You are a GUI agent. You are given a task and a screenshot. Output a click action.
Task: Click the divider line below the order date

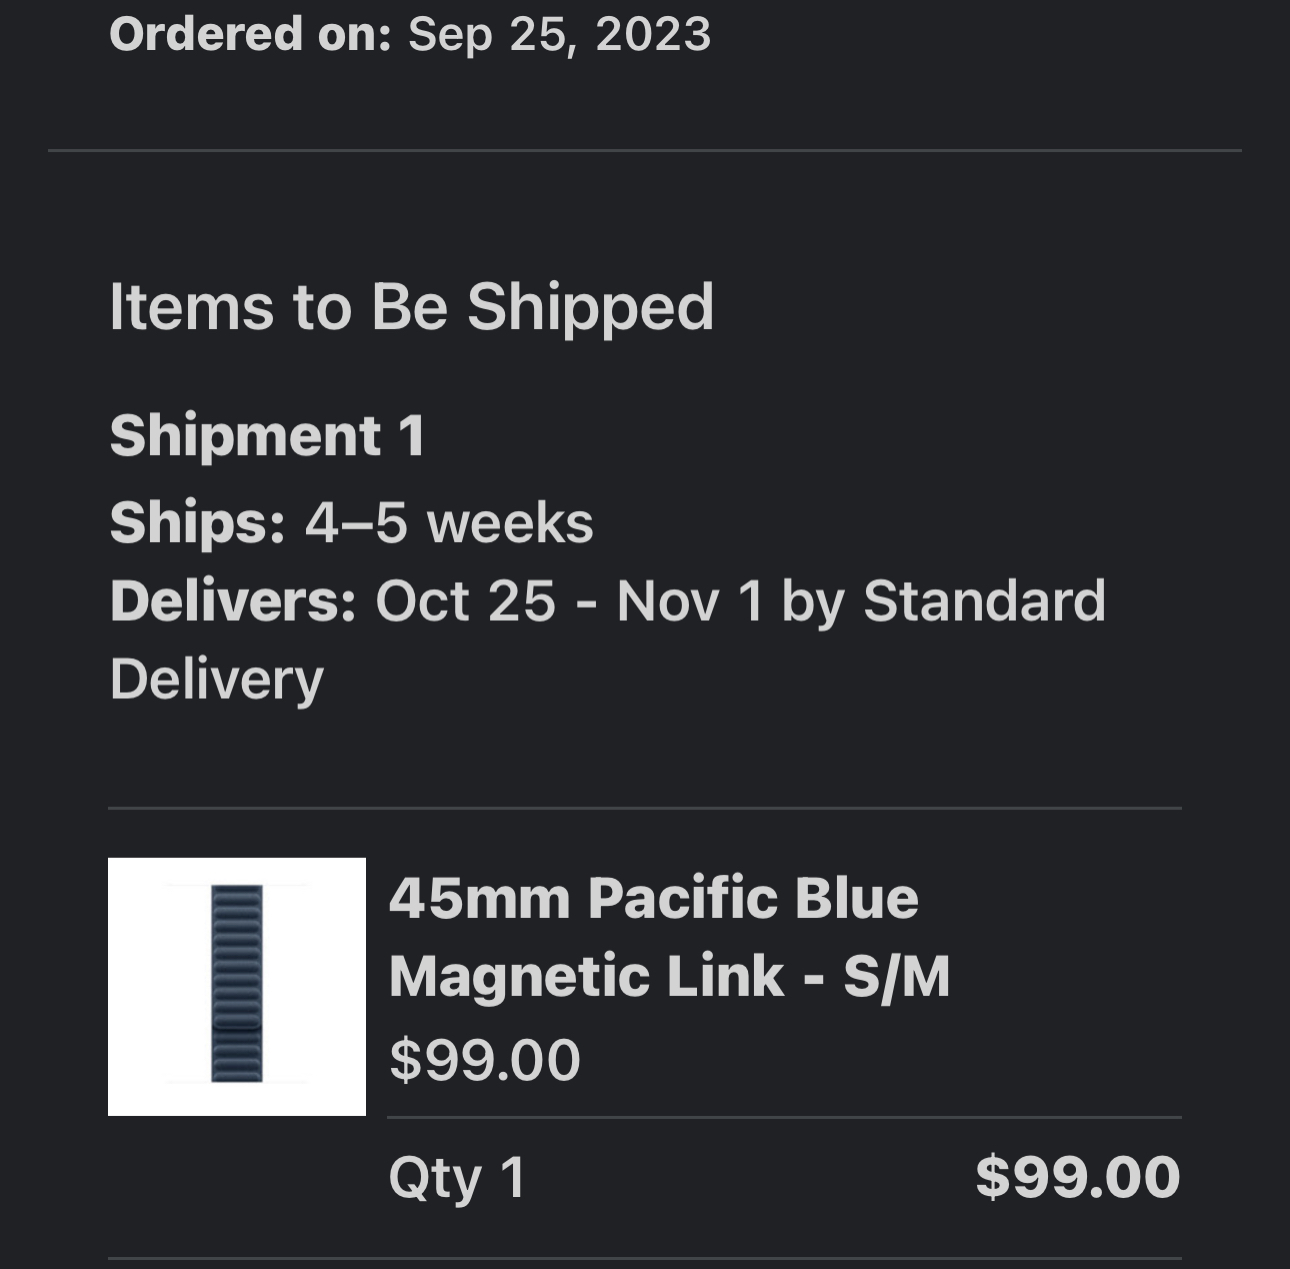(645, 151)
